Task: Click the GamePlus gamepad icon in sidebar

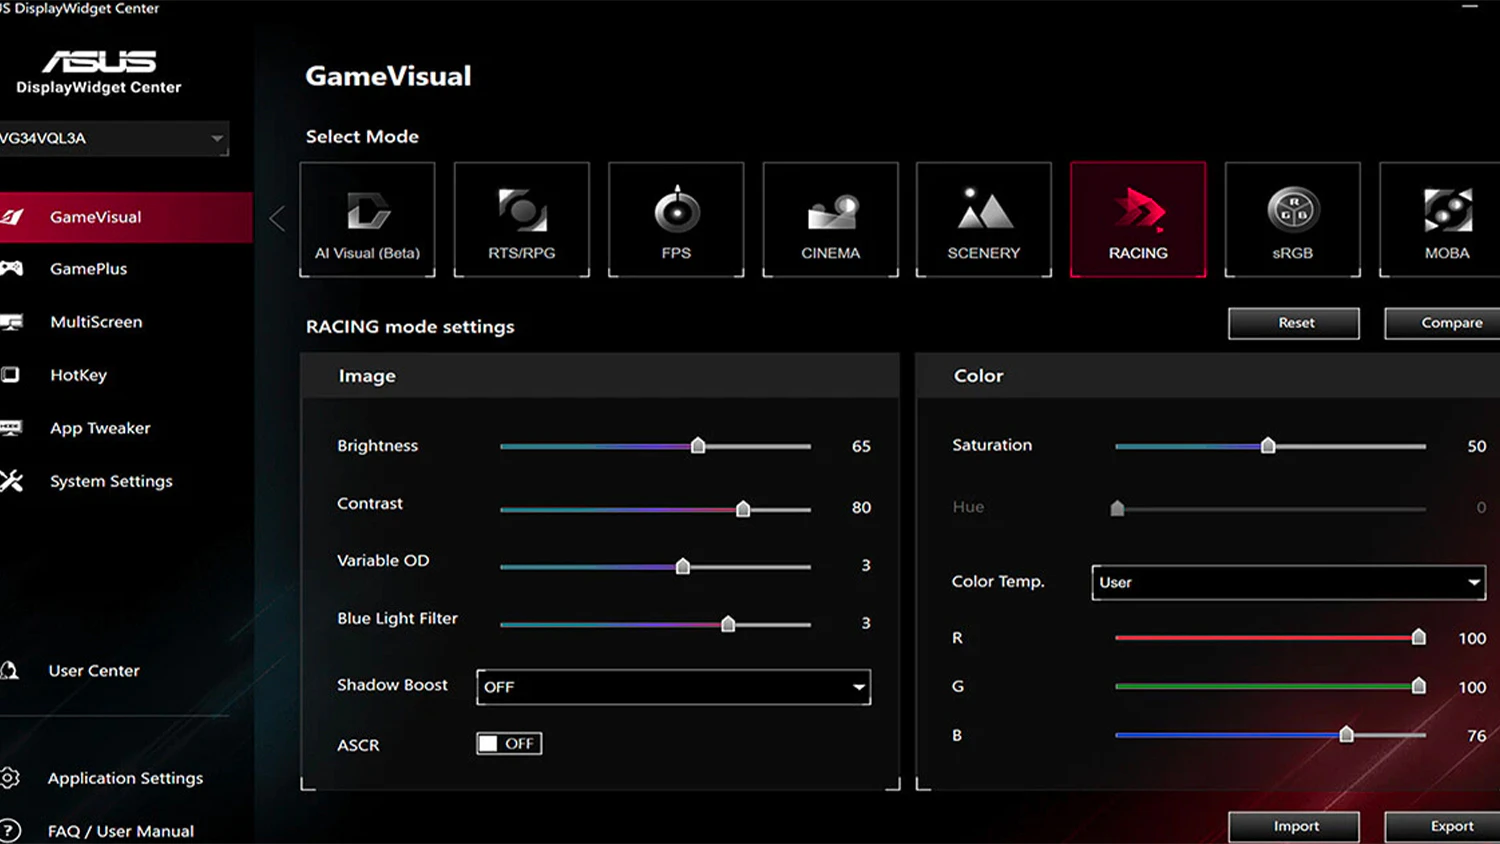Action: click(x=11, y=268)
